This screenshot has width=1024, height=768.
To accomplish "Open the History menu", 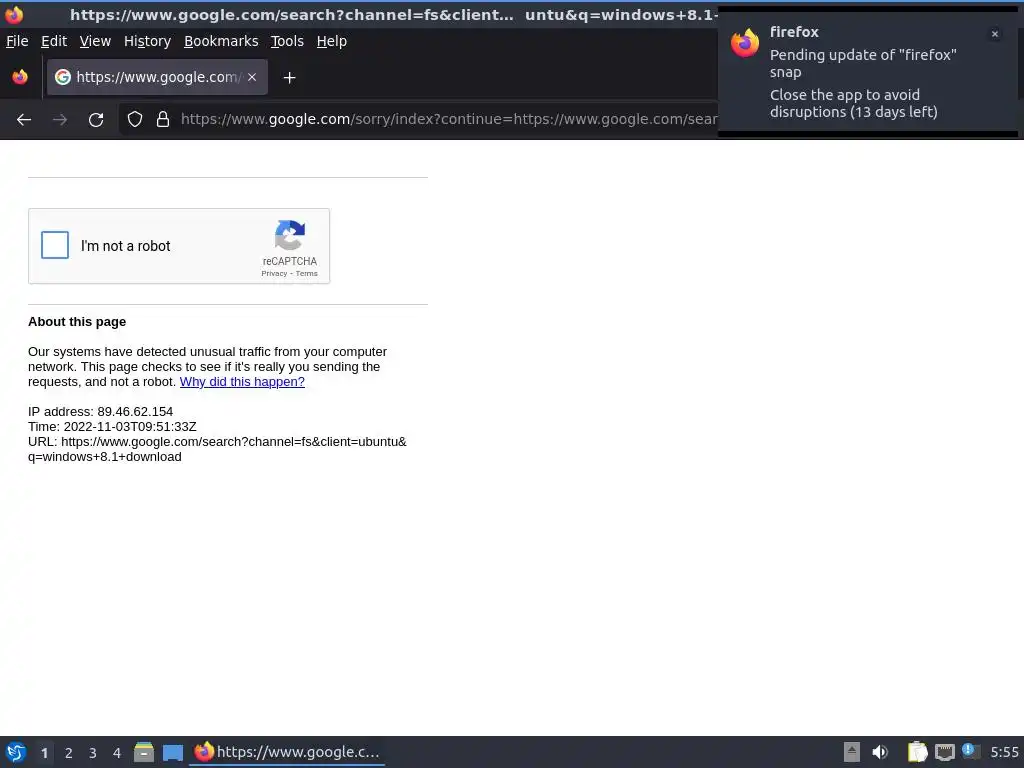I will coord(148,41).
